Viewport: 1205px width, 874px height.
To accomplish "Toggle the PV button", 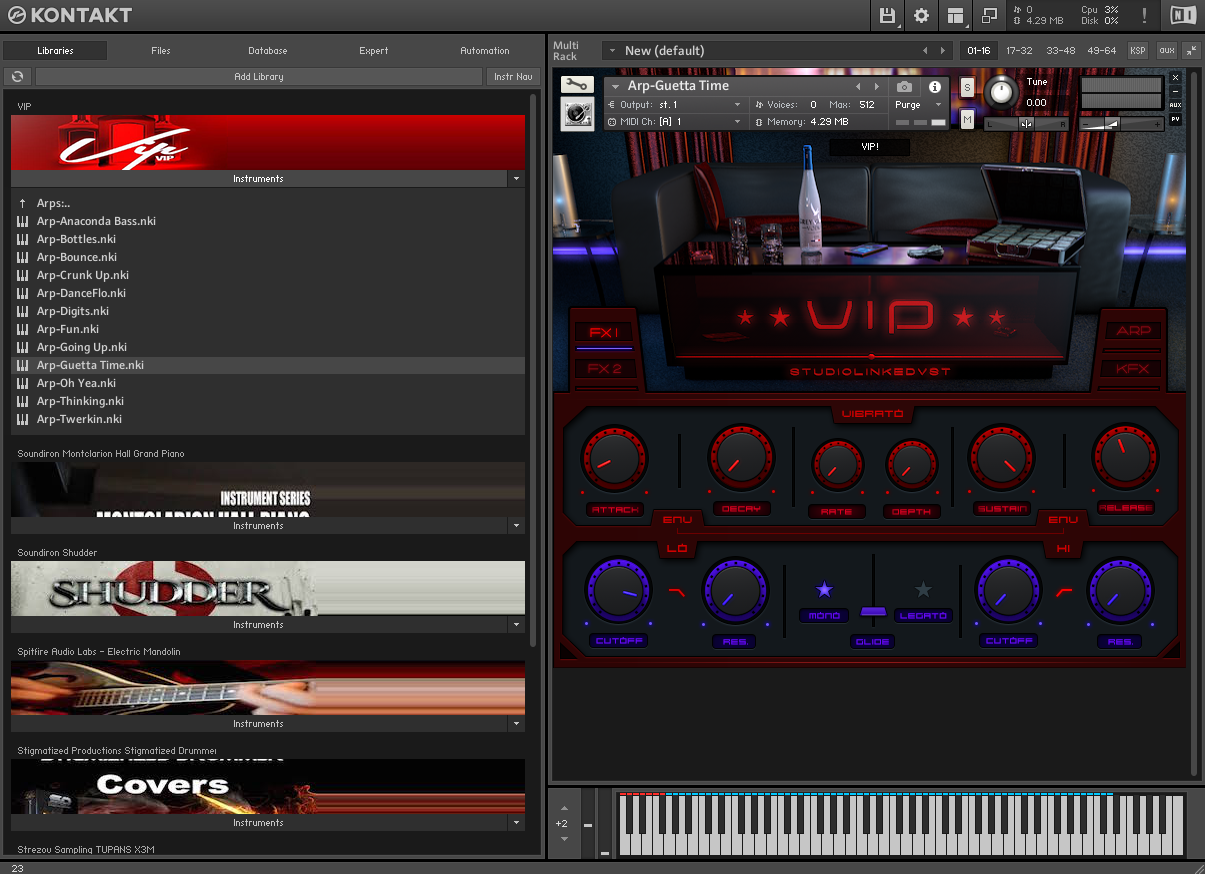I will [1175, 119].
